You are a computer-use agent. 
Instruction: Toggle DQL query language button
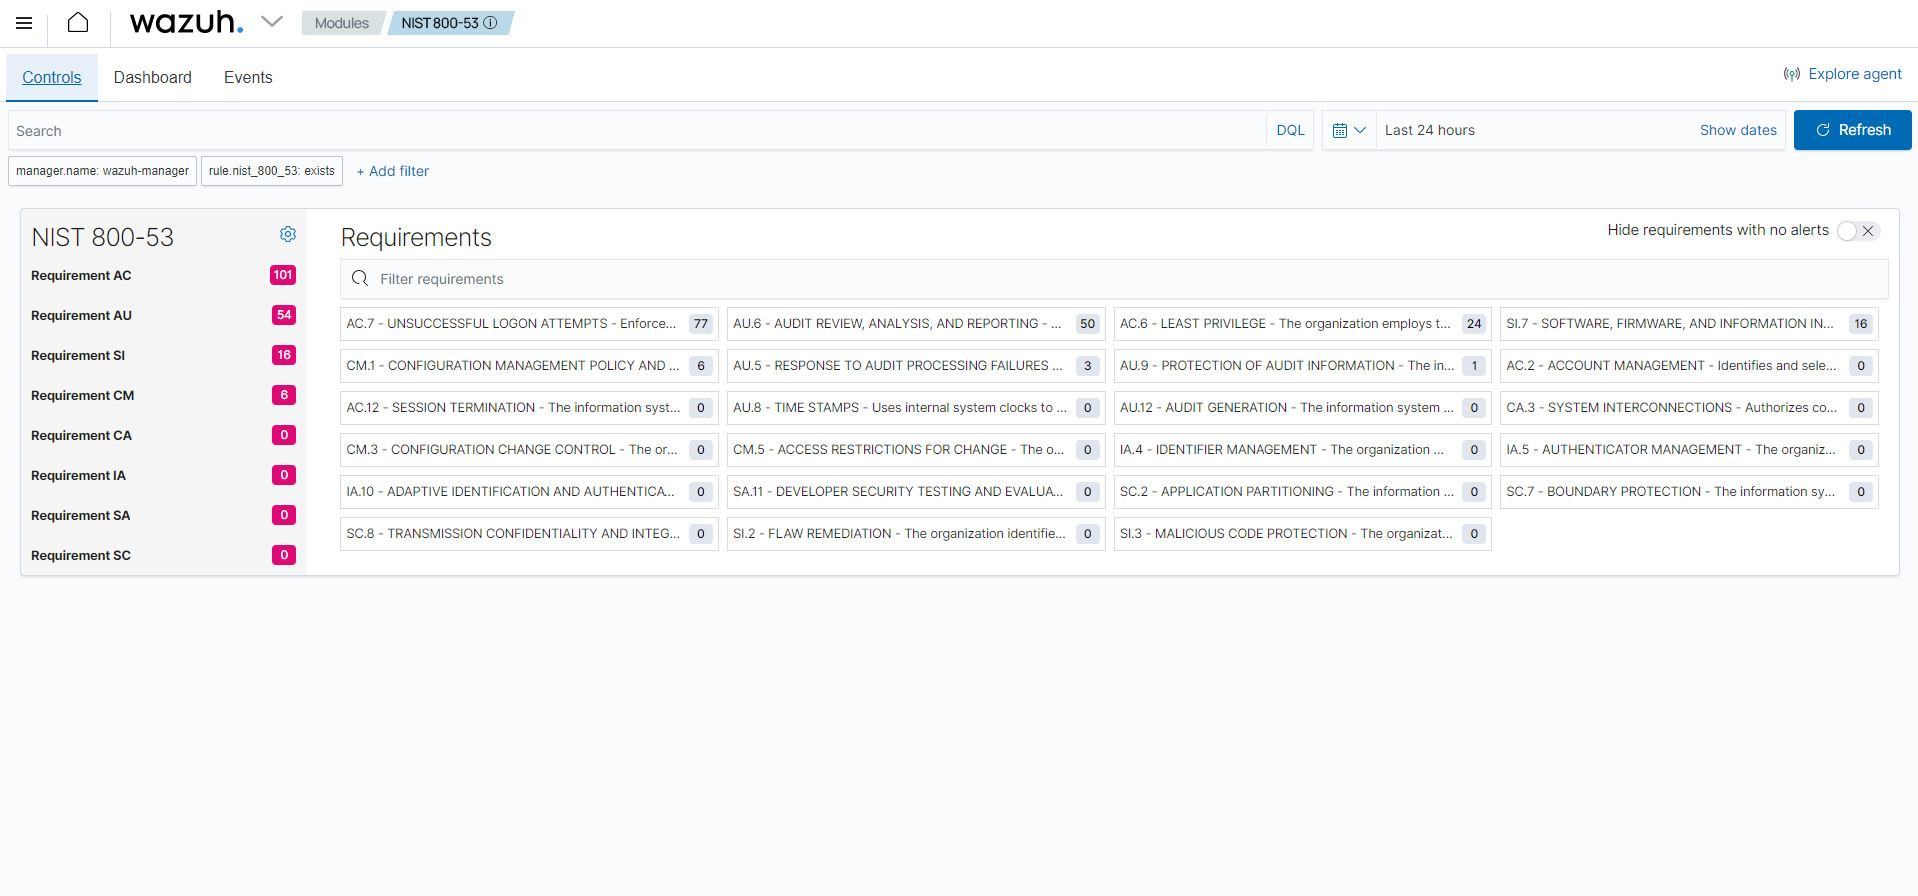point(1290,131)
